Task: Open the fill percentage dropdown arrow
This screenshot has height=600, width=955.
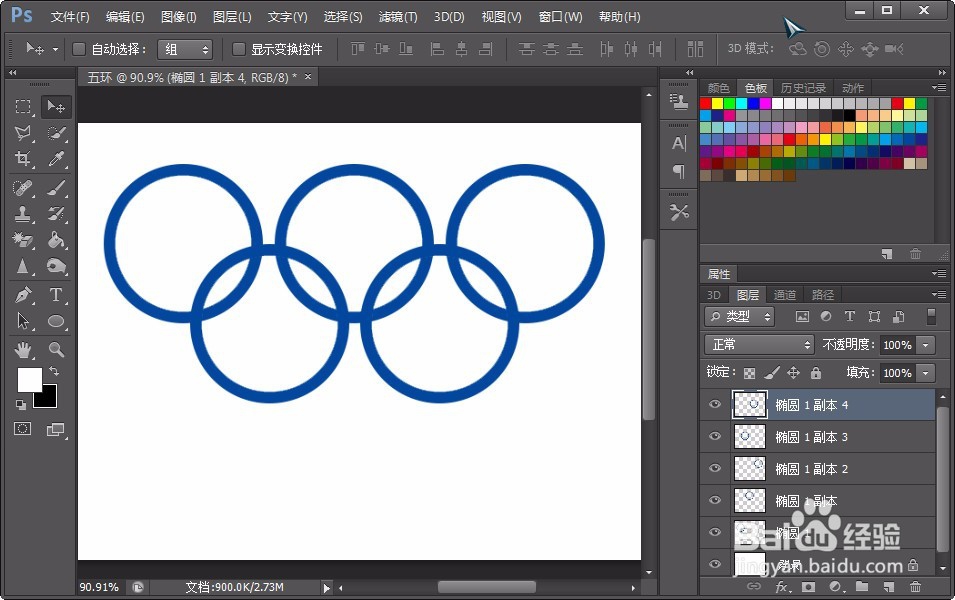Action: [926, 373]
